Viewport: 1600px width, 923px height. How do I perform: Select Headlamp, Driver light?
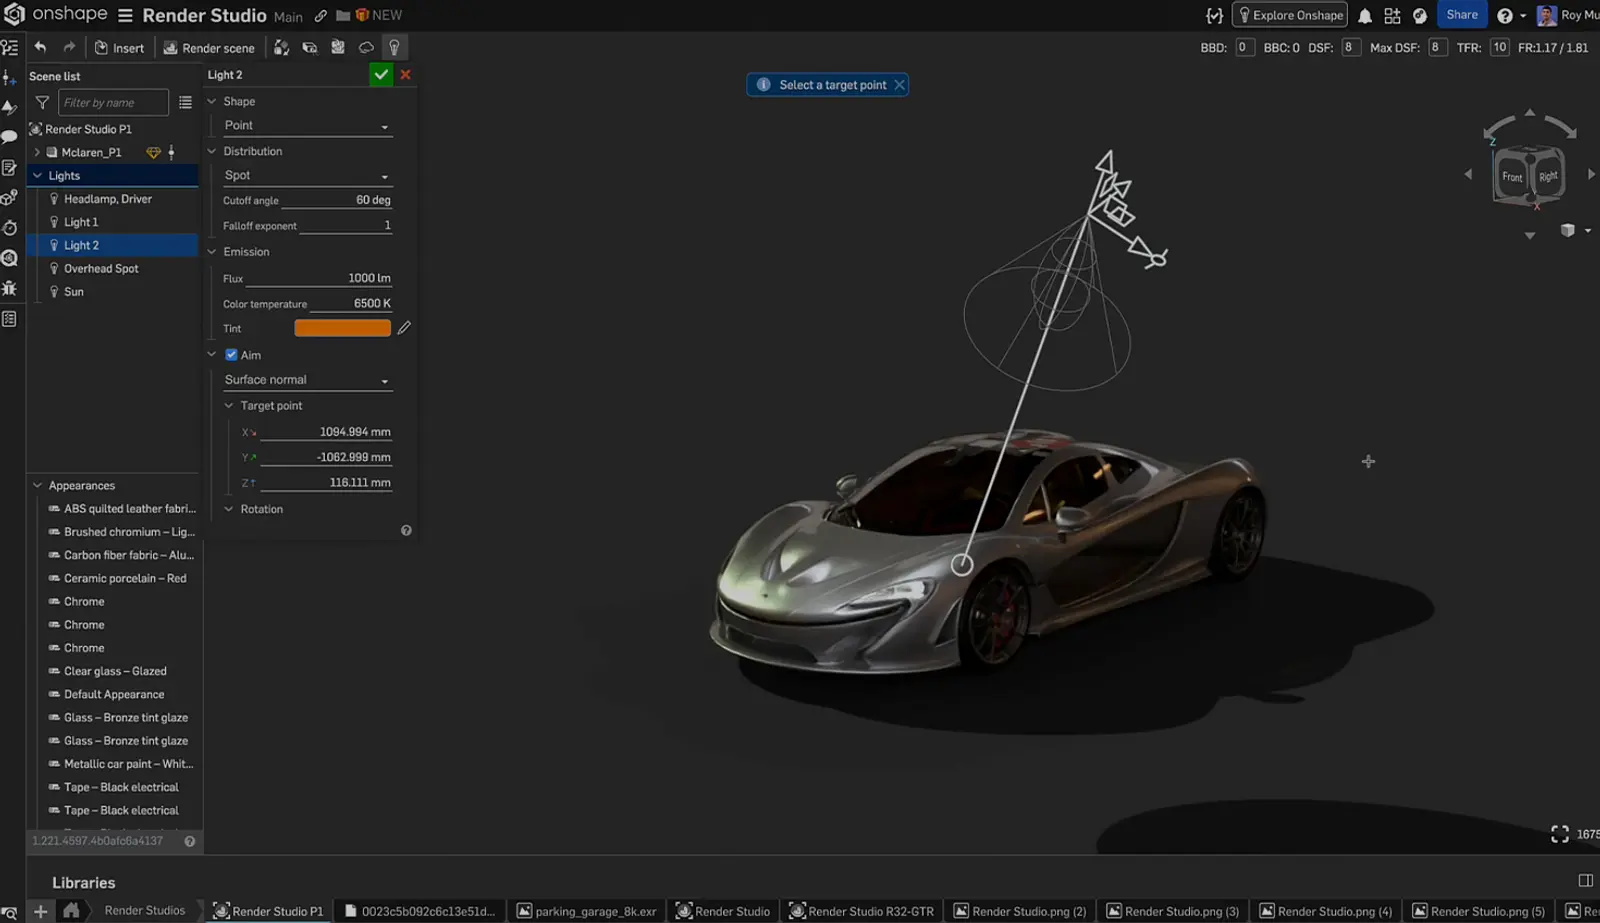click(x=107, y=199)
